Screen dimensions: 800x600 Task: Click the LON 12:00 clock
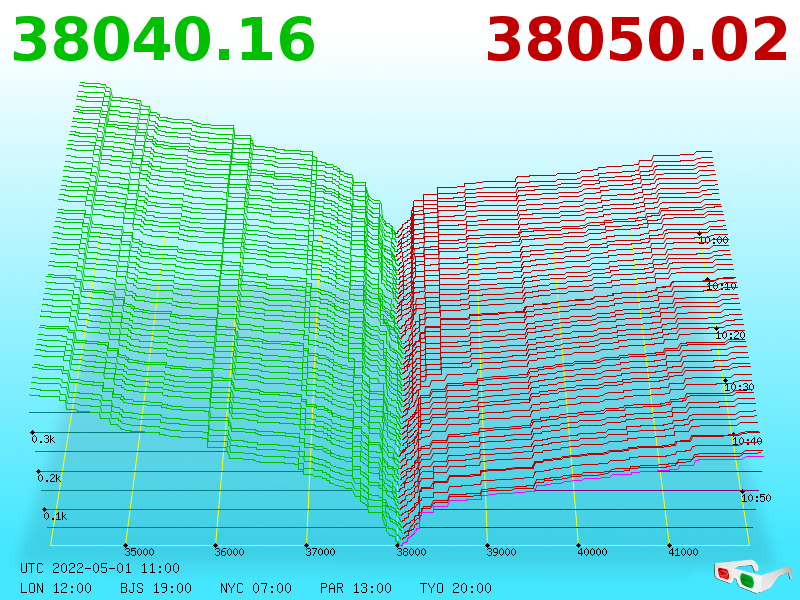click(x=56, y=588)
